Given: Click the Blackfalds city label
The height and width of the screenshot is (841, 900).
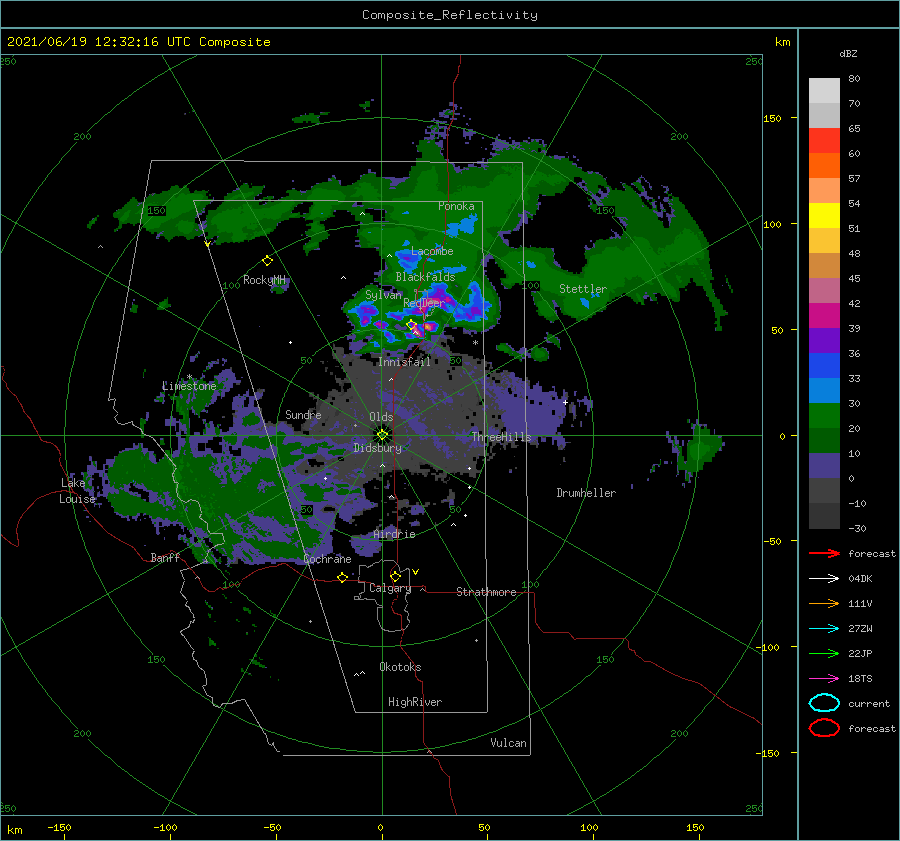Looking at the screenshot, I should tap(425, 277).
